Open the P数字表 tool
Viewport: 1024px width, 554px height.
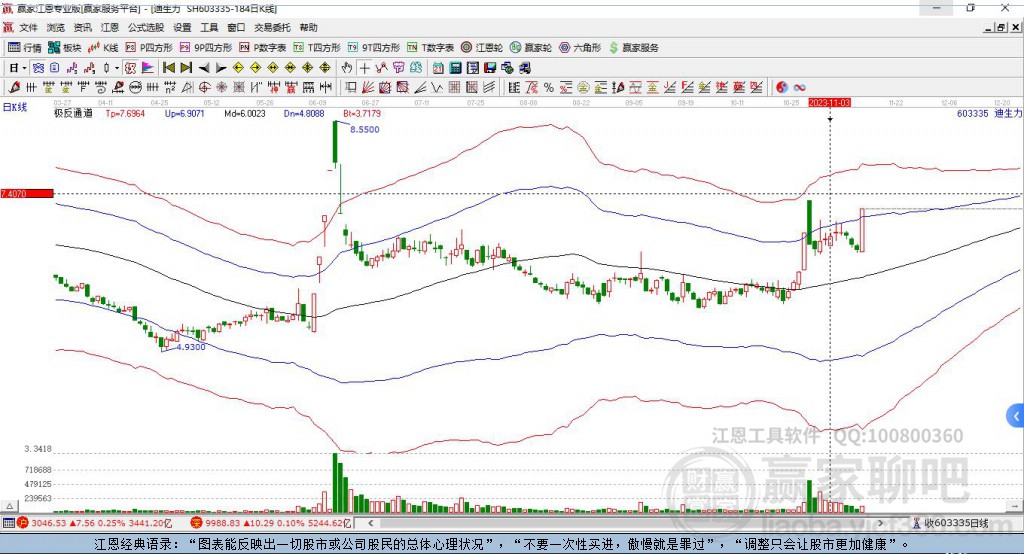[x=263, y=48]
